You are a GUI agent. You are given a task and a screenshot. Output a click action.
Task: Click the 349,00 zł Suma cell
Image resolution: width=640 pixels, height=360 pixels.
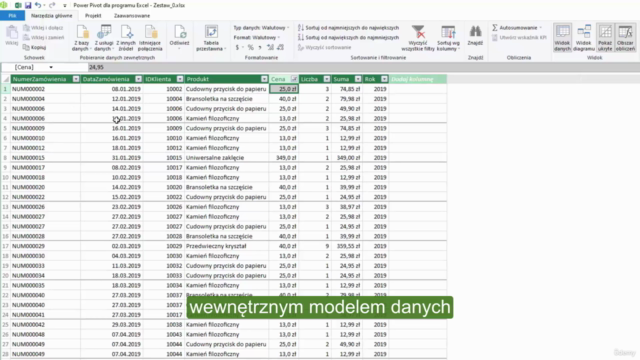[x=347, y=158]
